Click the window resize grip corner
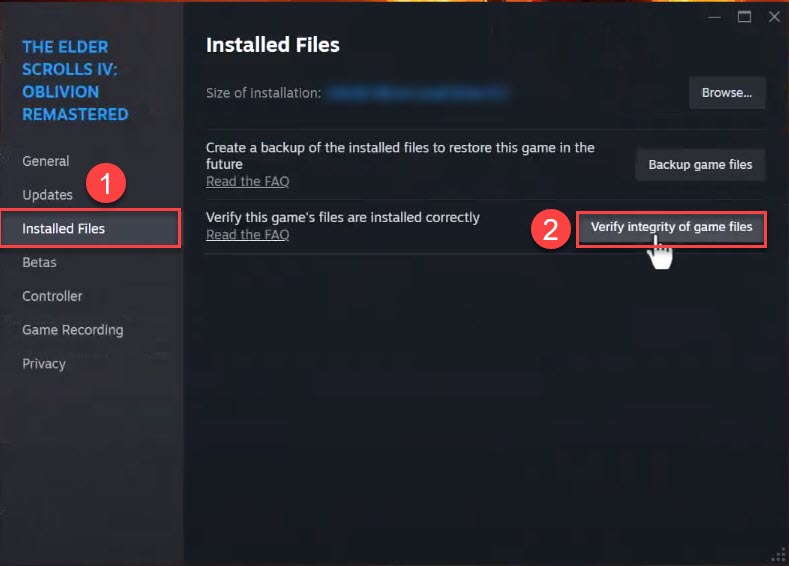Image resolution: width=789 pixels, height=566 pixels. tap(779, 556)
